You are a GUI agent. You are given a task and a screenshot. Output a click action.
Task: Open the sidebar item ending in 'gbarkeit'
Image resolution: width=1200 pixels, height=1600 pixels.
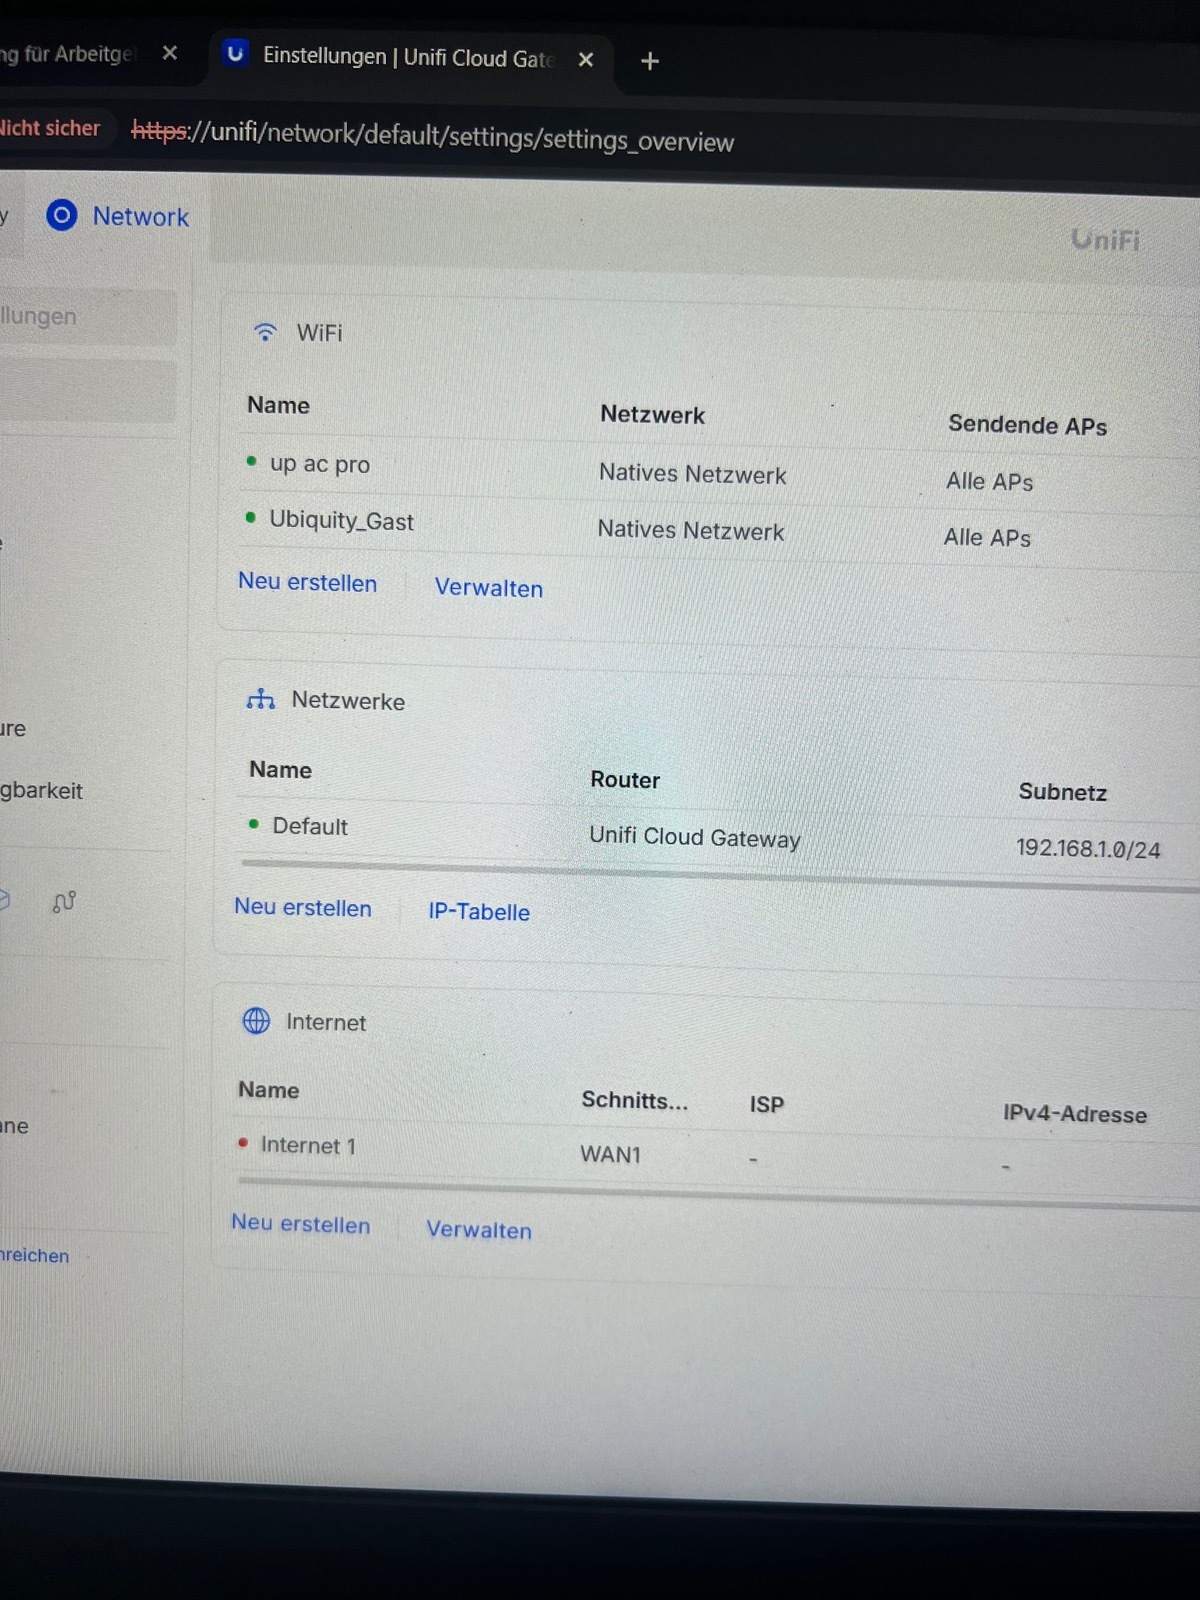pos(40,790)
